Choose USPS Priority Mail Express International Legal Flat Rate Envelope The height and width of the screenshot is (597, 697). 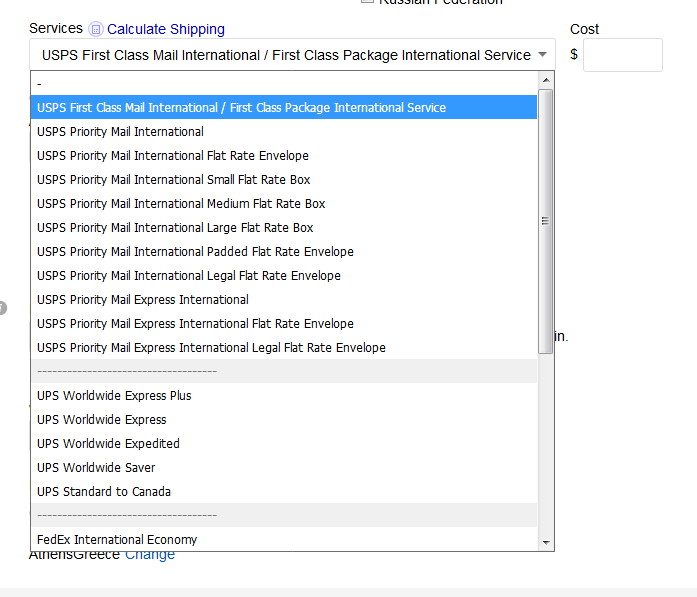click(x=284, y=347)
